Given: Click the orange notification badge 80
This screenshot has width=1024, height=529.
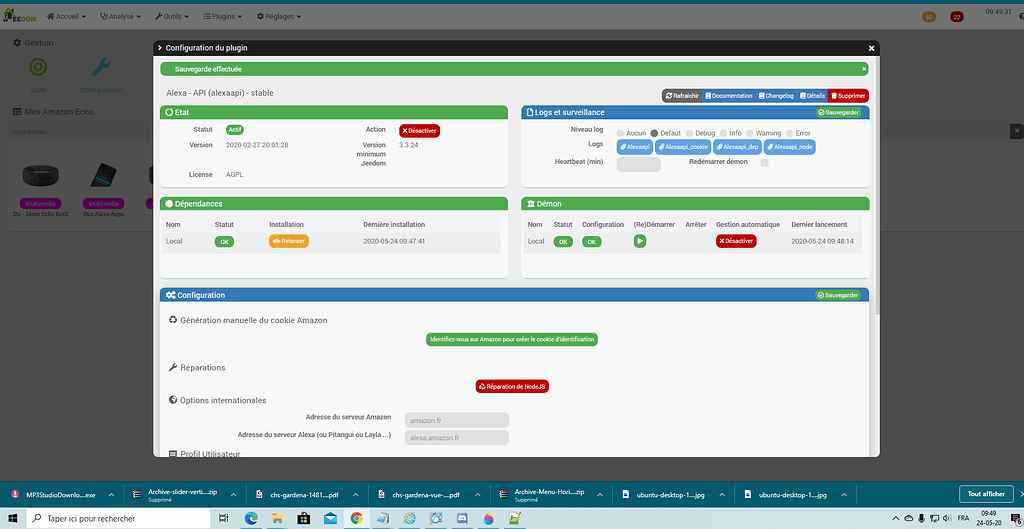Looking at the screenshot, I should (928, 16).
